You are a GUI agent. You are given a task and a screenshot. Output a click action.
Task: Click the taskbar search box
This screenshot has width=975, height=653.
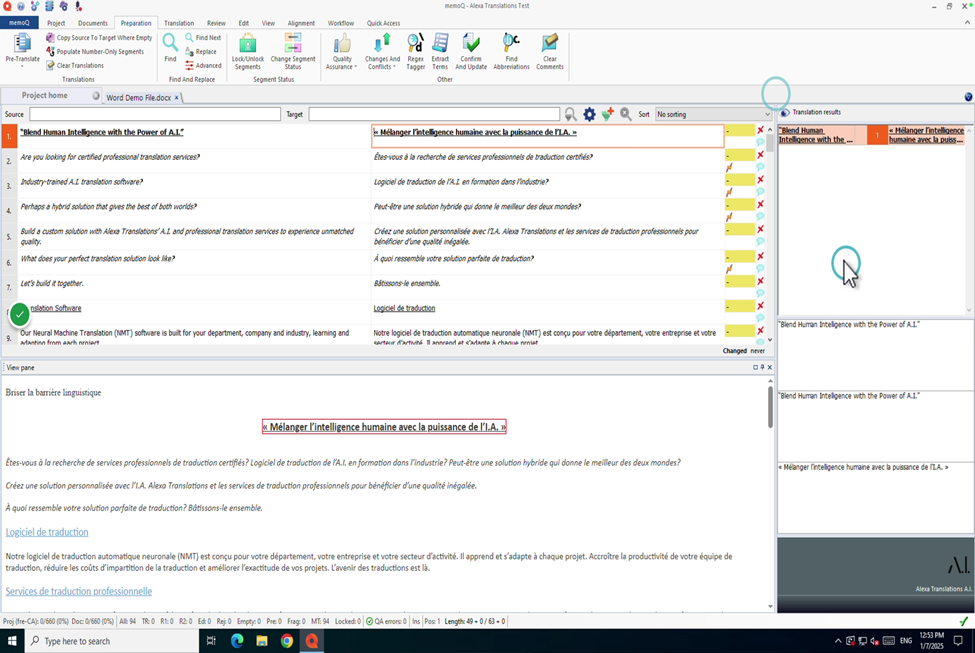pyautogui.click(x=112, y=641)
